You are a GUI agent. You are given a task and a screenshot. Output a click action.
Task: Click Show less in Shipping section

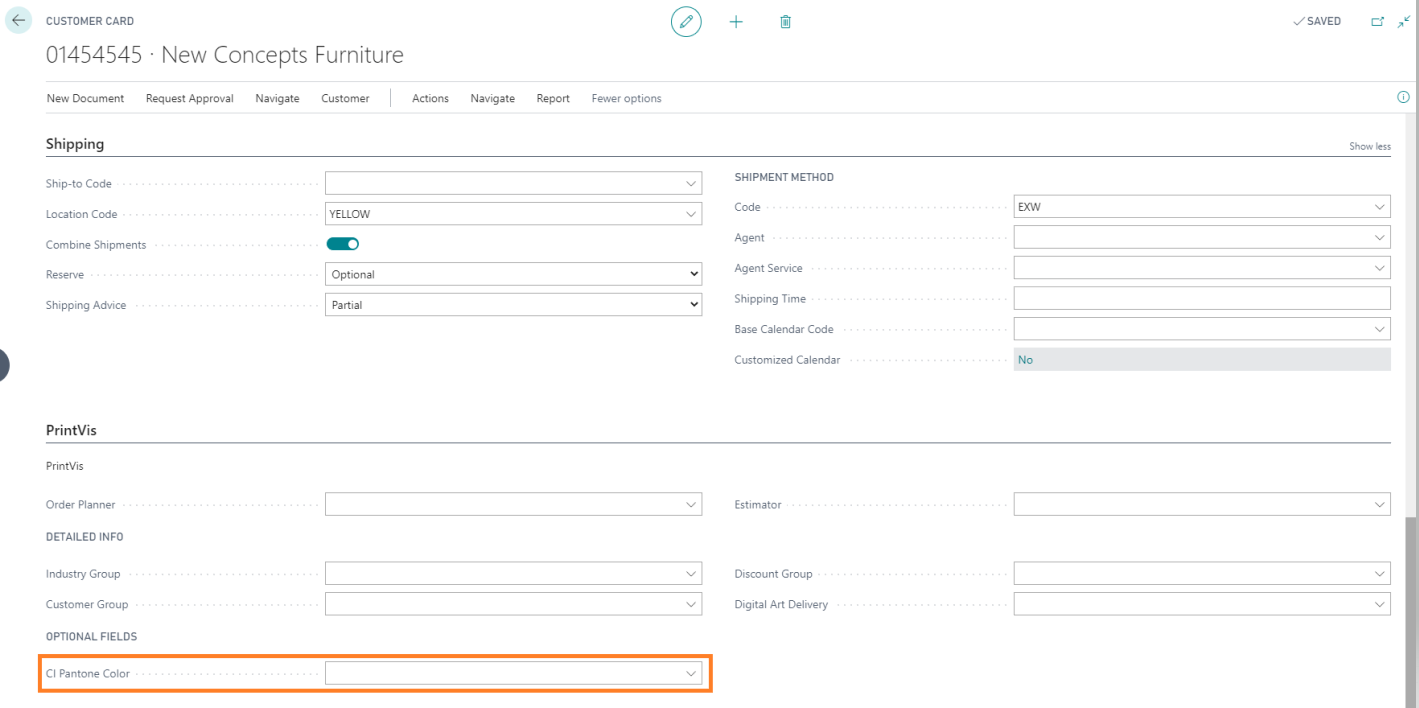pyautogui.click(x=1369, y=146)
